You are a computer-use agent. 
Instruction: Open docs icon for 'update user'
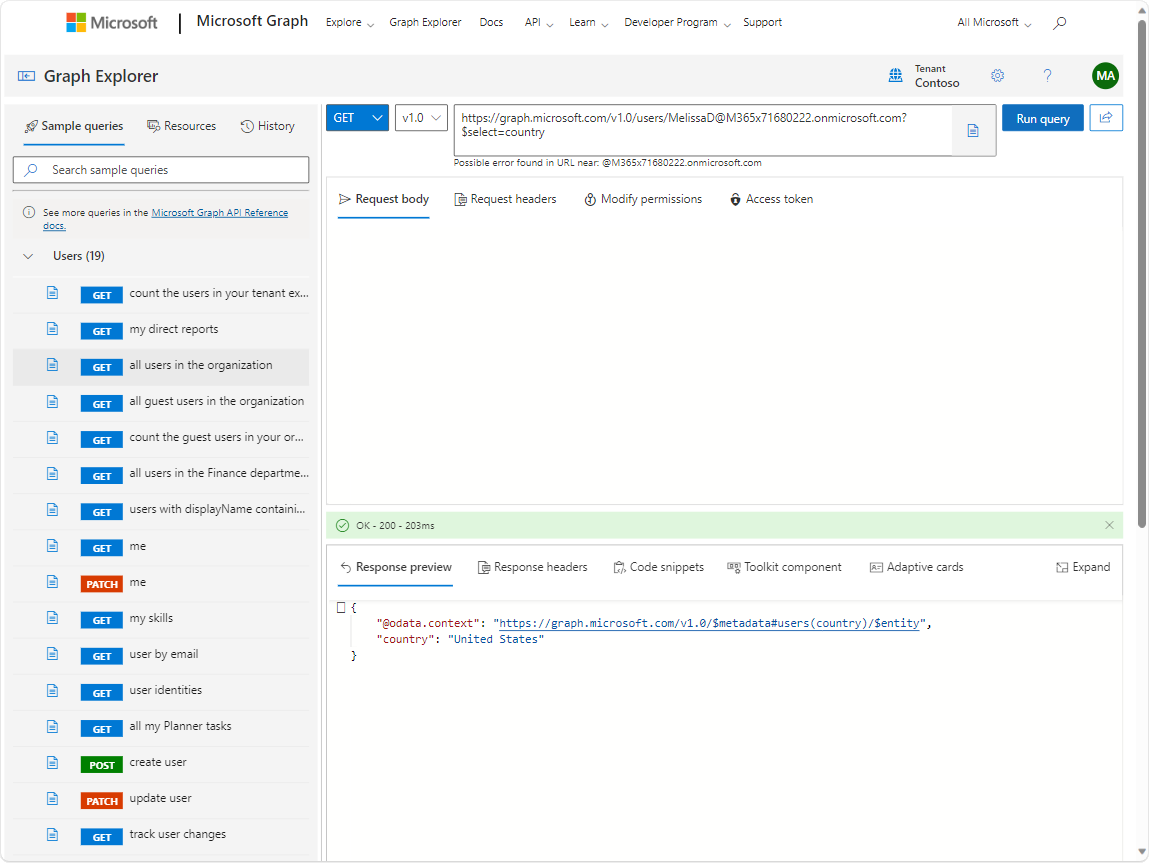pyautogui.click(x=53, y=799)
